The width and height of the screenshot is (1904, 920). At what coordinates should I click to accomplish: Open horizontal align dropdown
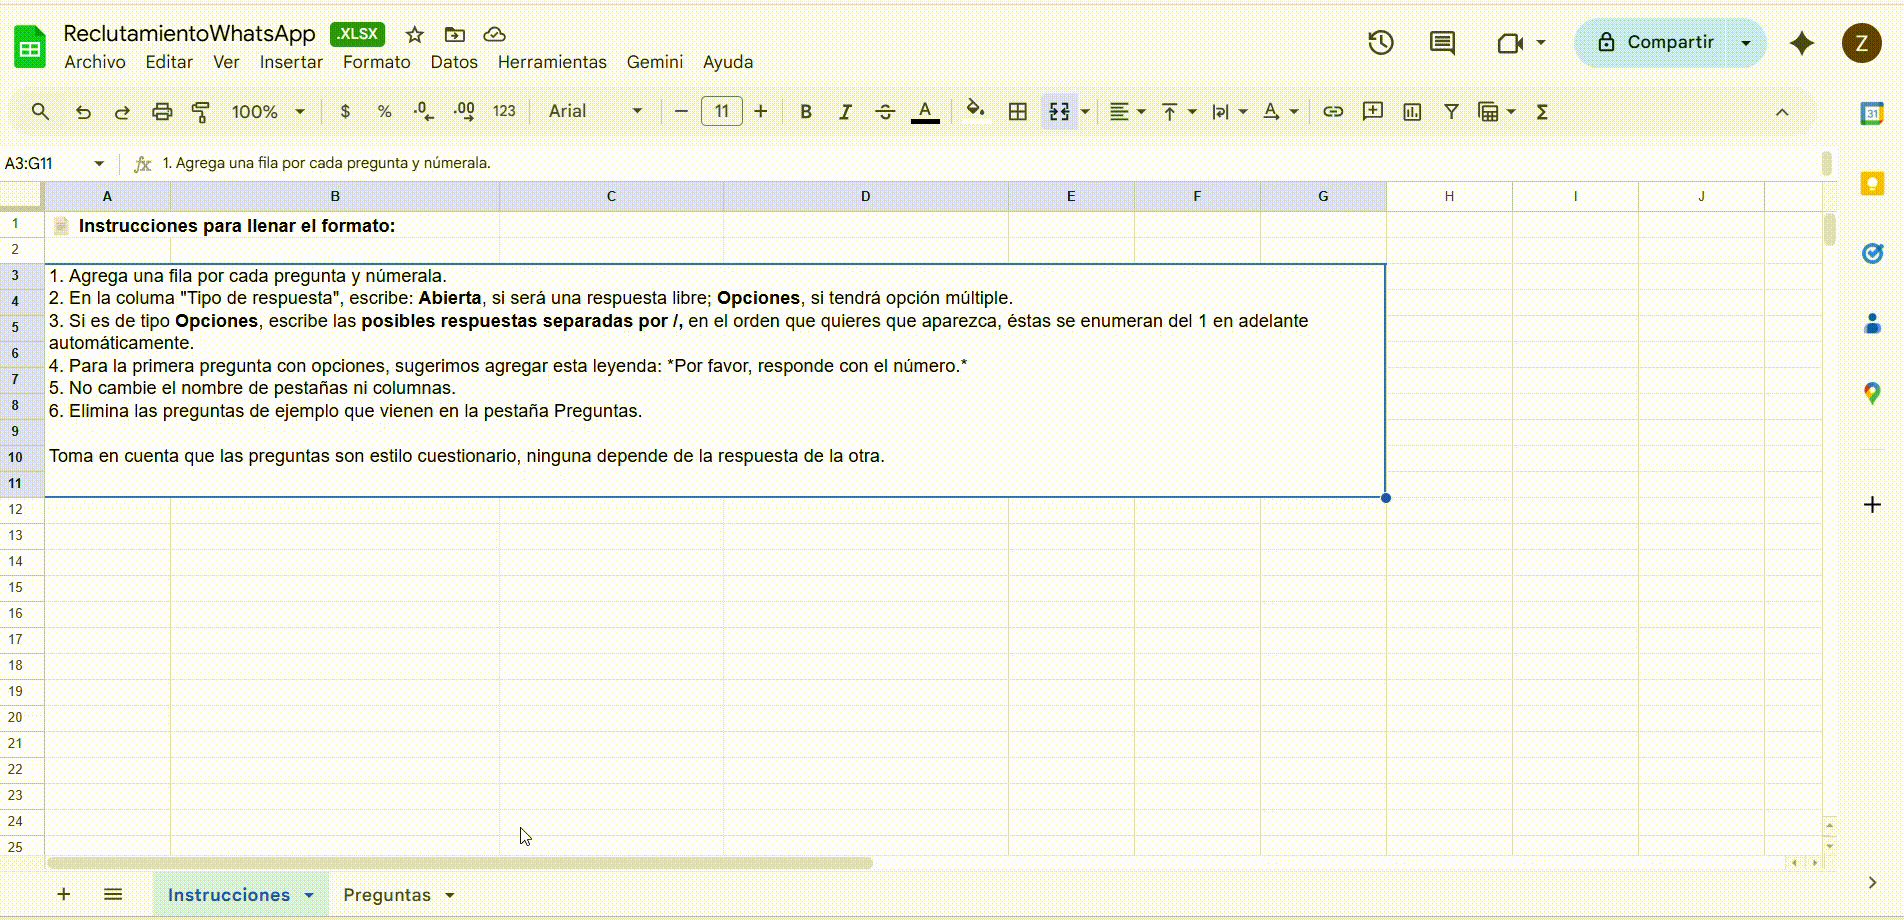point(1127,112)
